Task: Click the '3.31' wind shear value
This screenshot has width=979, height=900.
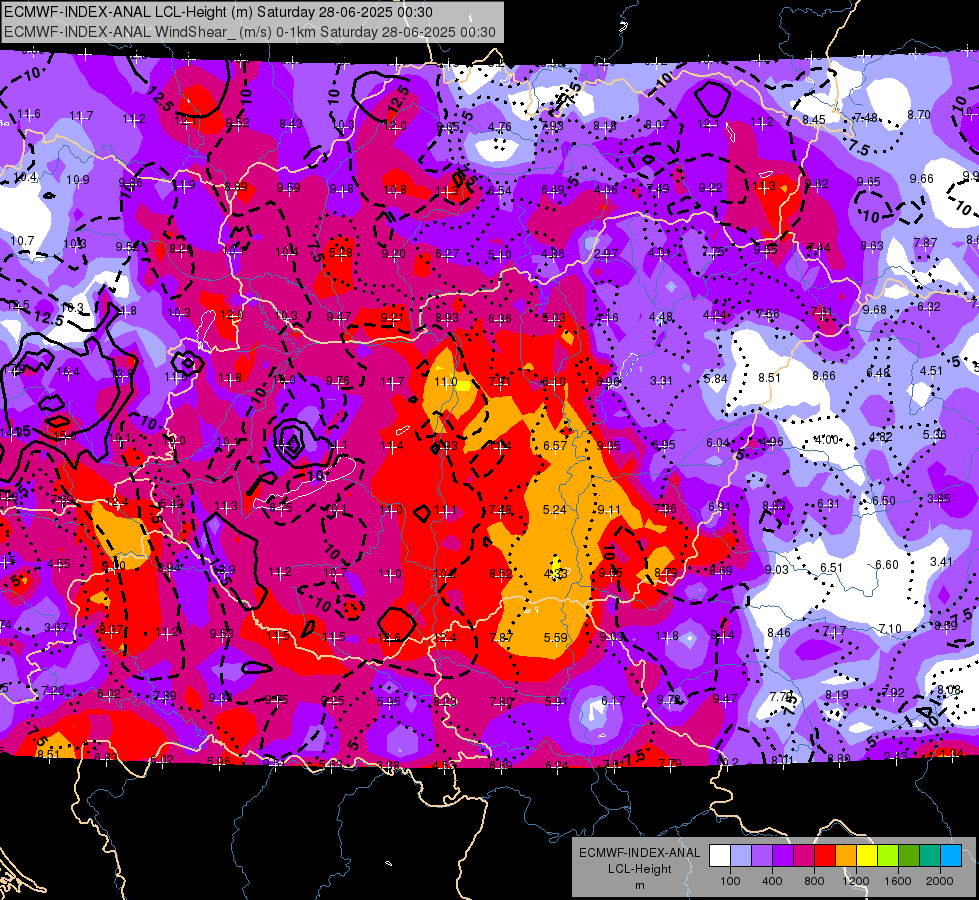Action: pyautogui.click(x=661, y=380)
